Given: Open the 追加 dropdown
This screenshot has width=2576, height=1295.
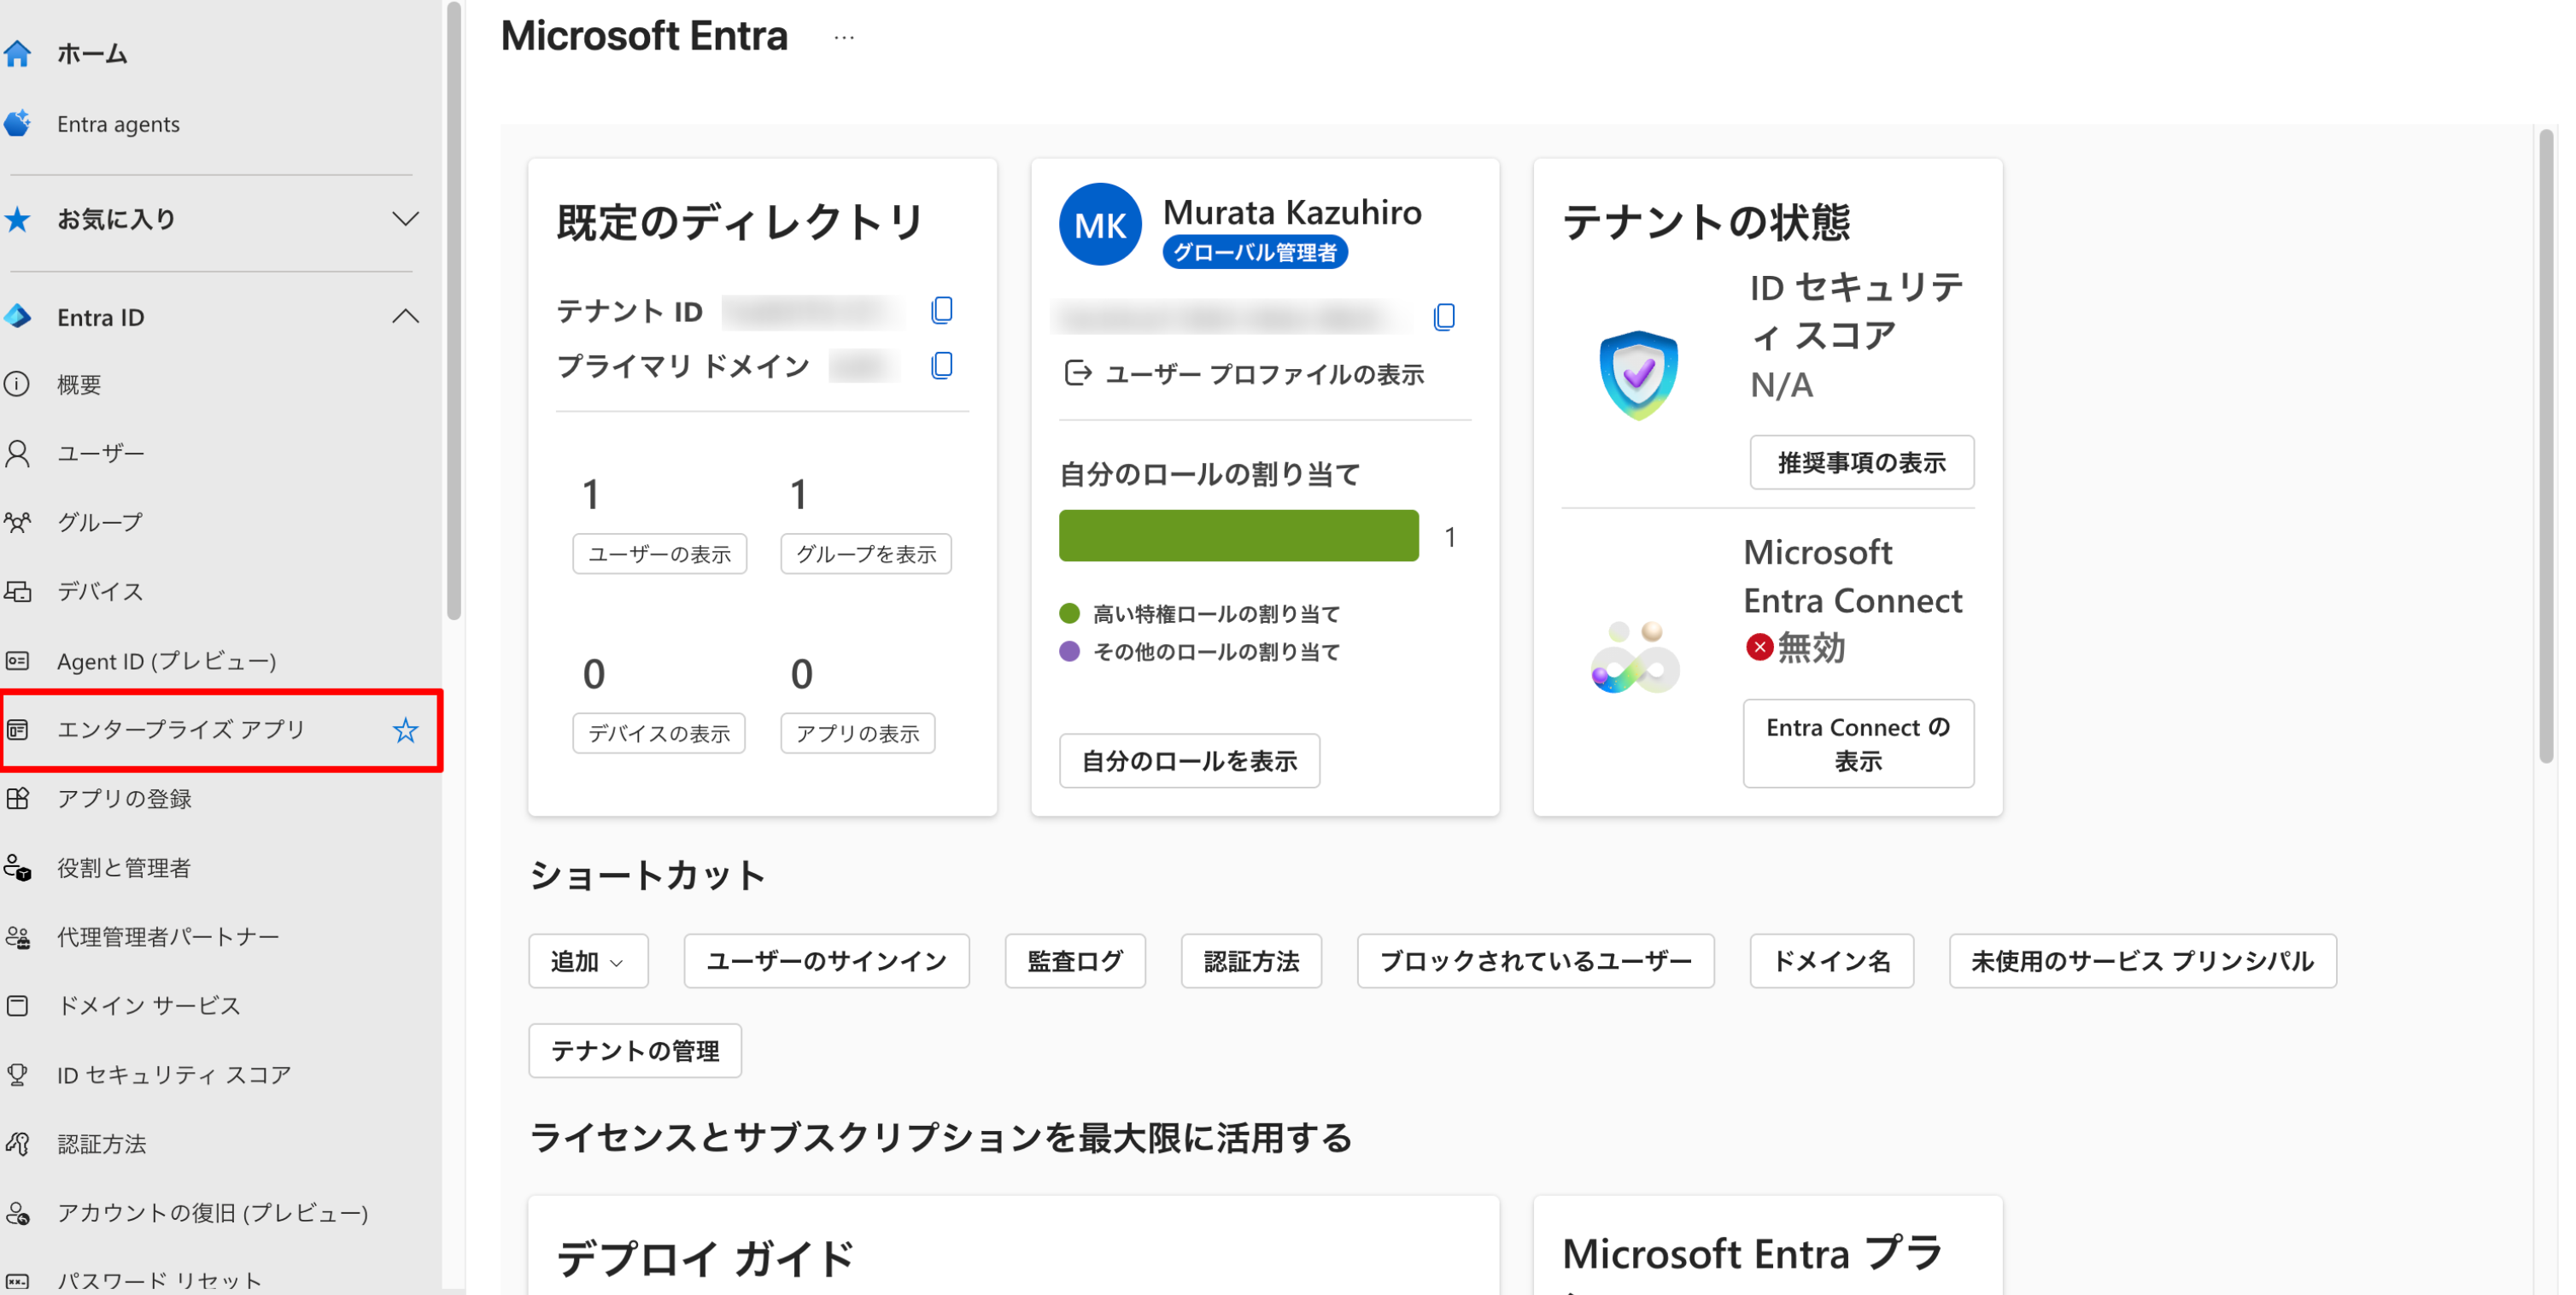Looking at the screenshot, I should (588, 960).
